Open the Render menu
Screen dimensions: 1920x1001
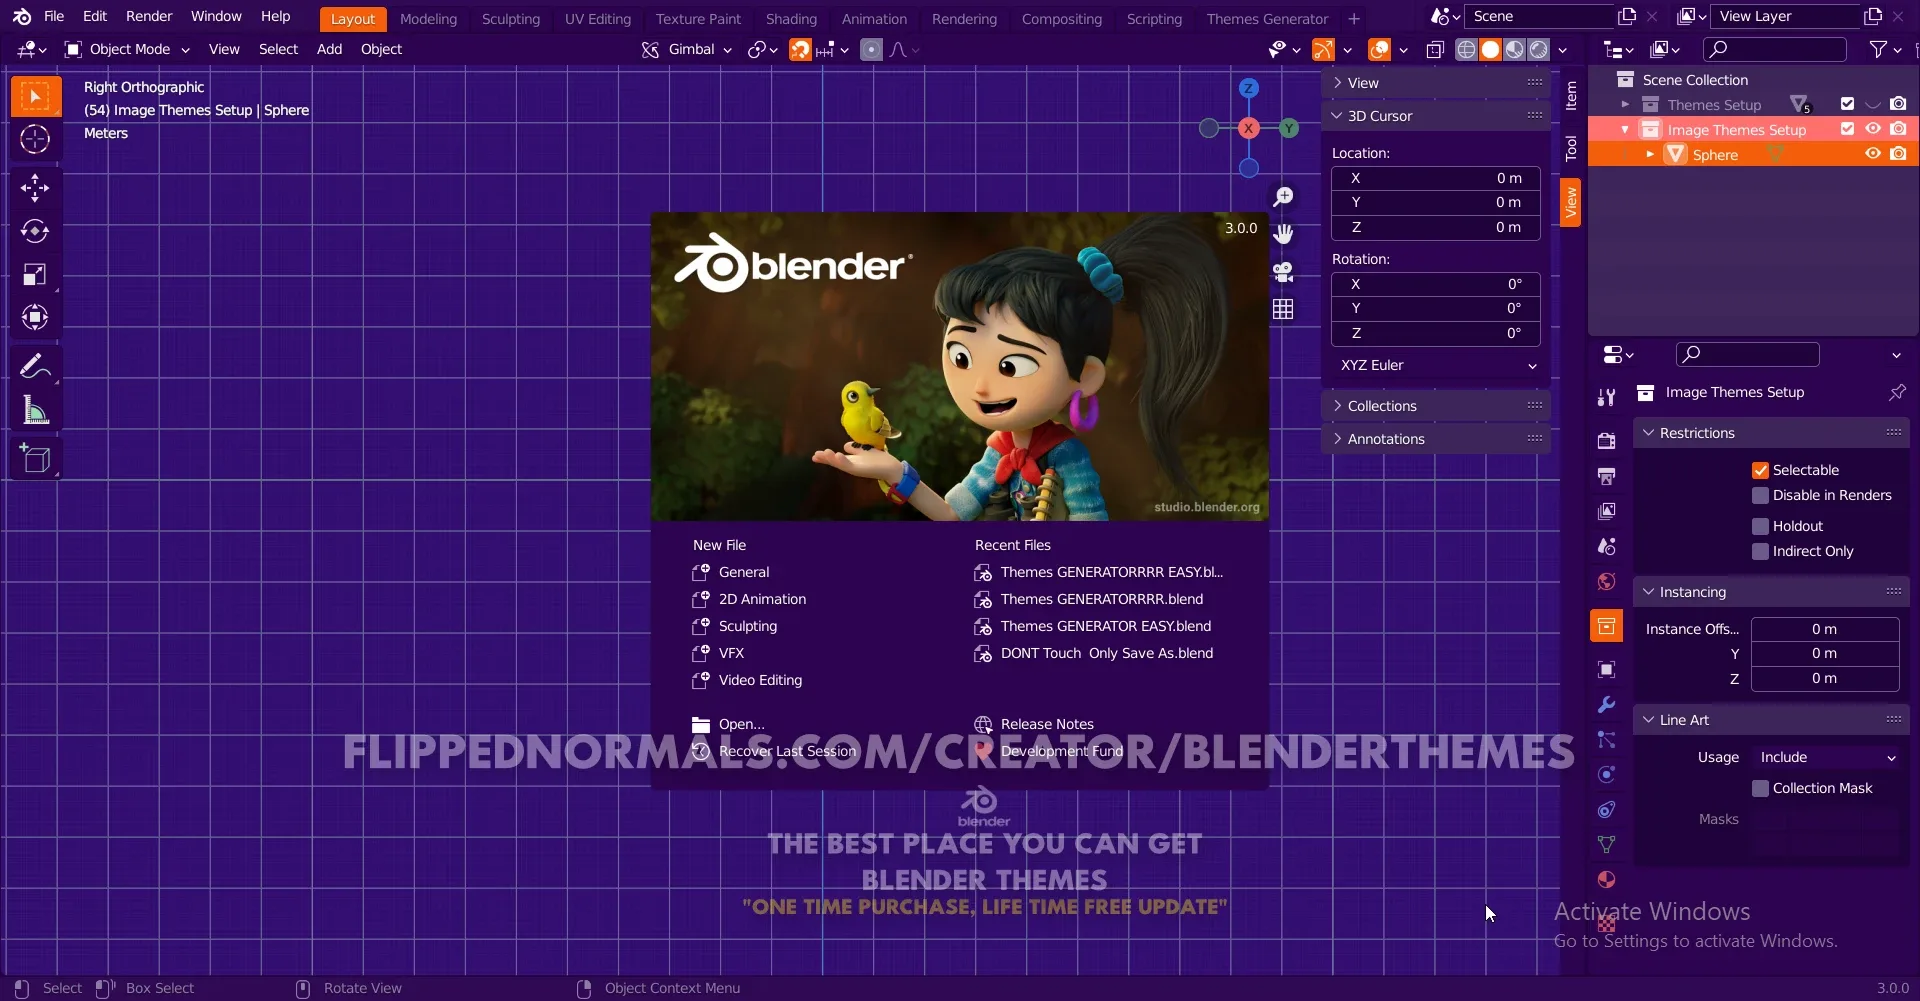[x=149, y=16]
